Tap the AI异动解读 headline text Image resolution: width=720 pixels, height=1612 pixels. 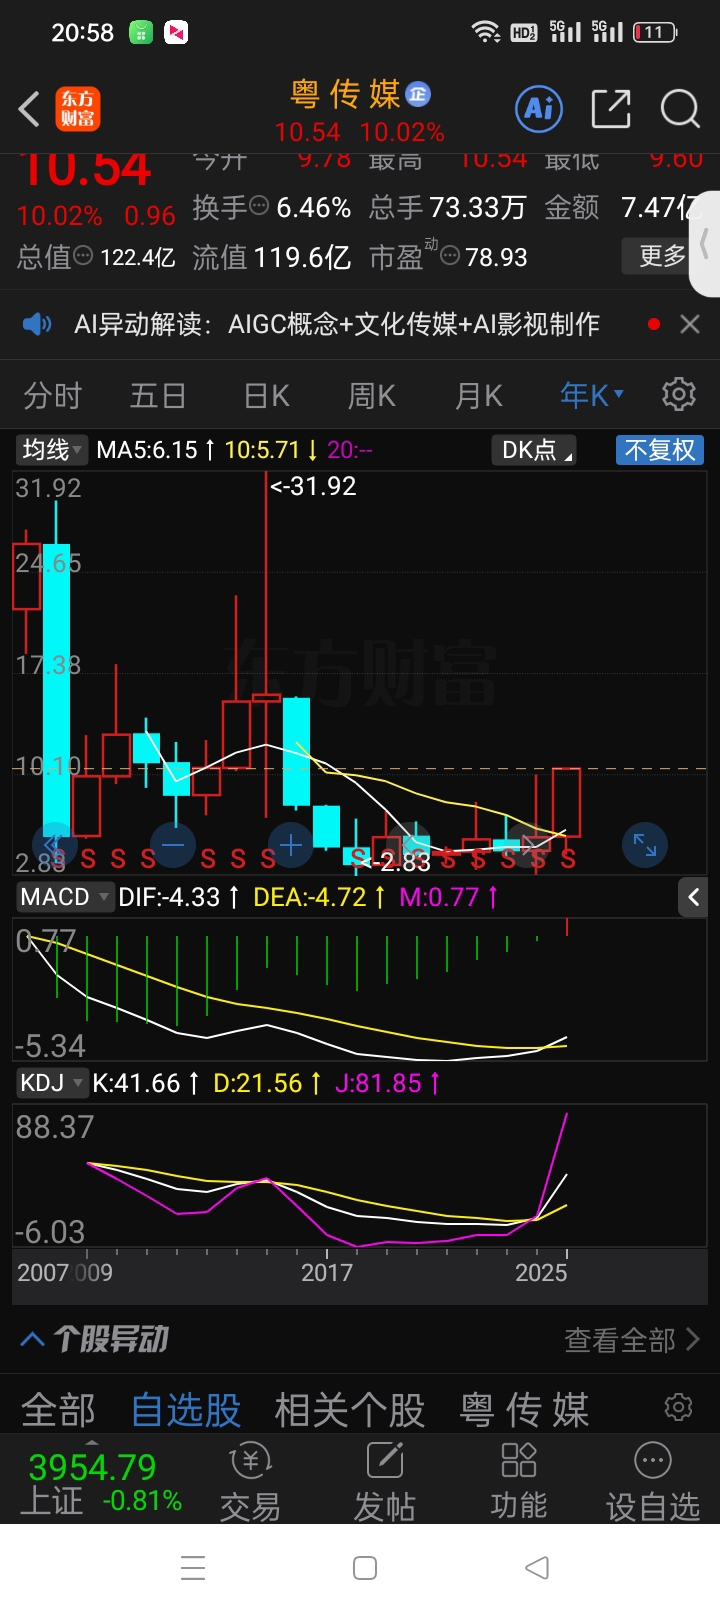tap(337, 324)
